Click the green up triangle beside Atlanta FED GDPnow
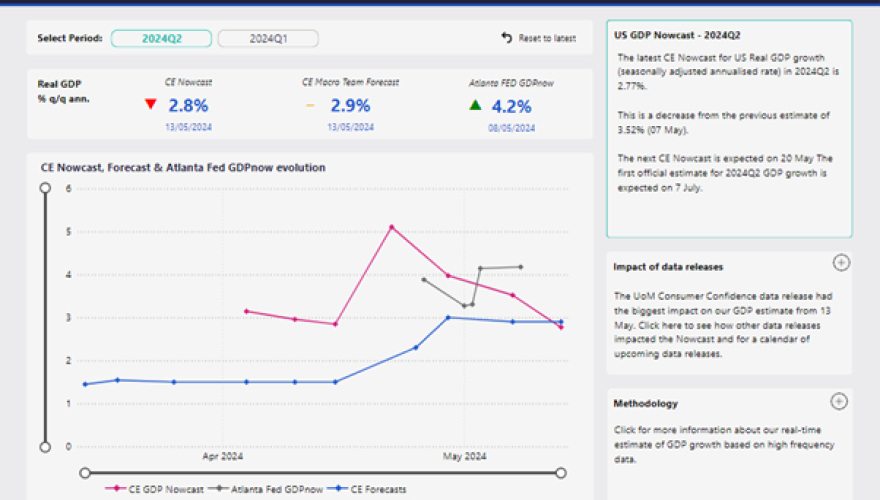The width and height of the screenshot is (880, 500). tap(475, 105)
